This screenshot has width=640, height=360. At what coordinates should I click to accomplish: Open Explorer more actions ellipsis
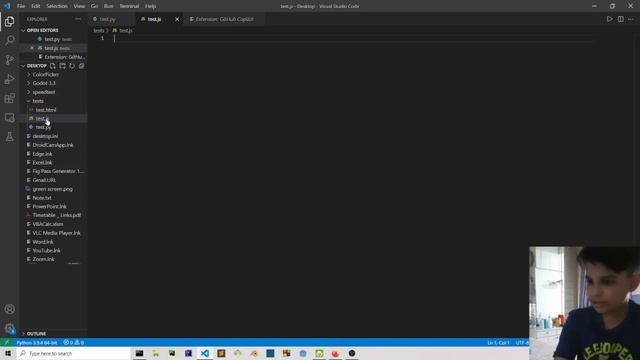point(78,19)
